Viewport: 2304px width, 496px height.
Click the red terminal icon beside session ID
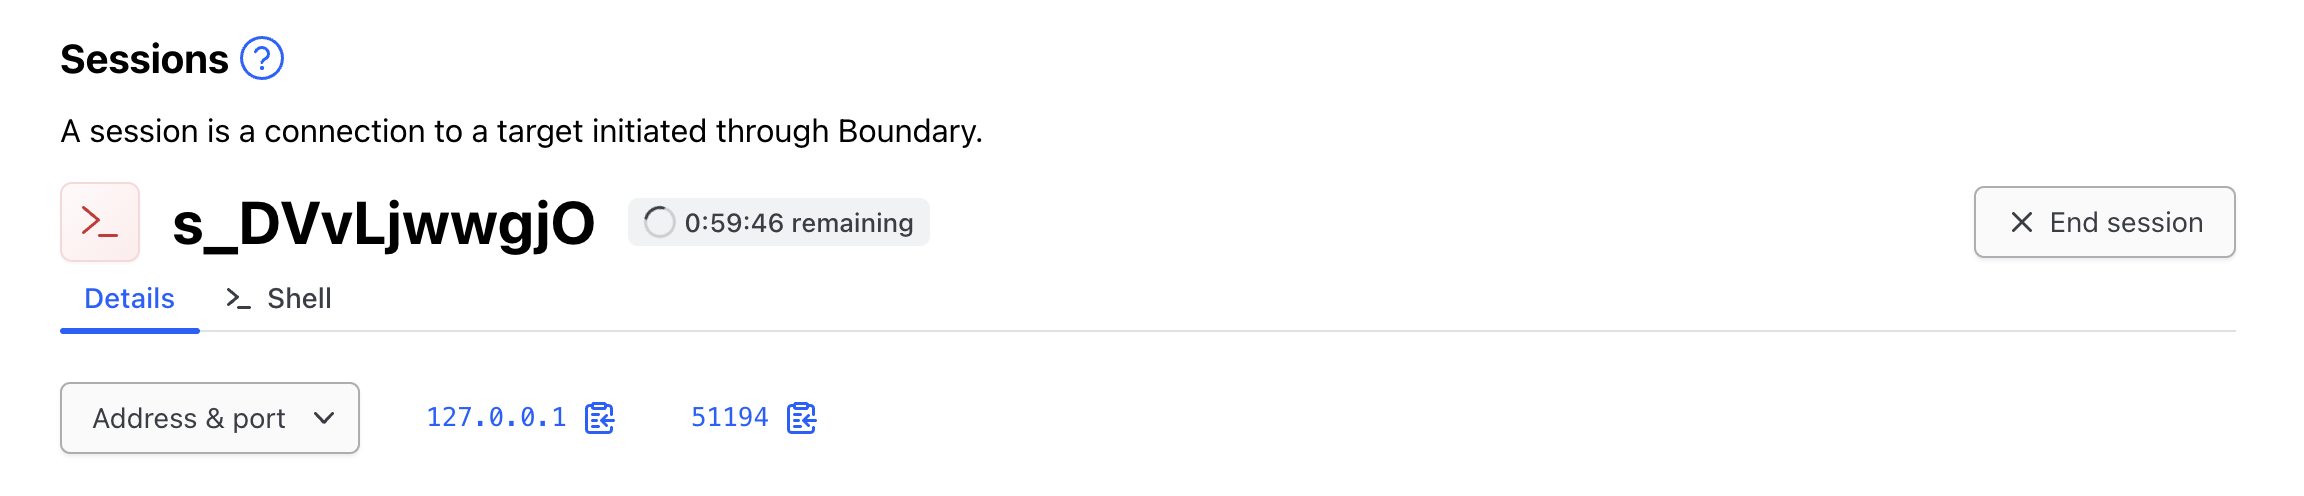(100, 222)
